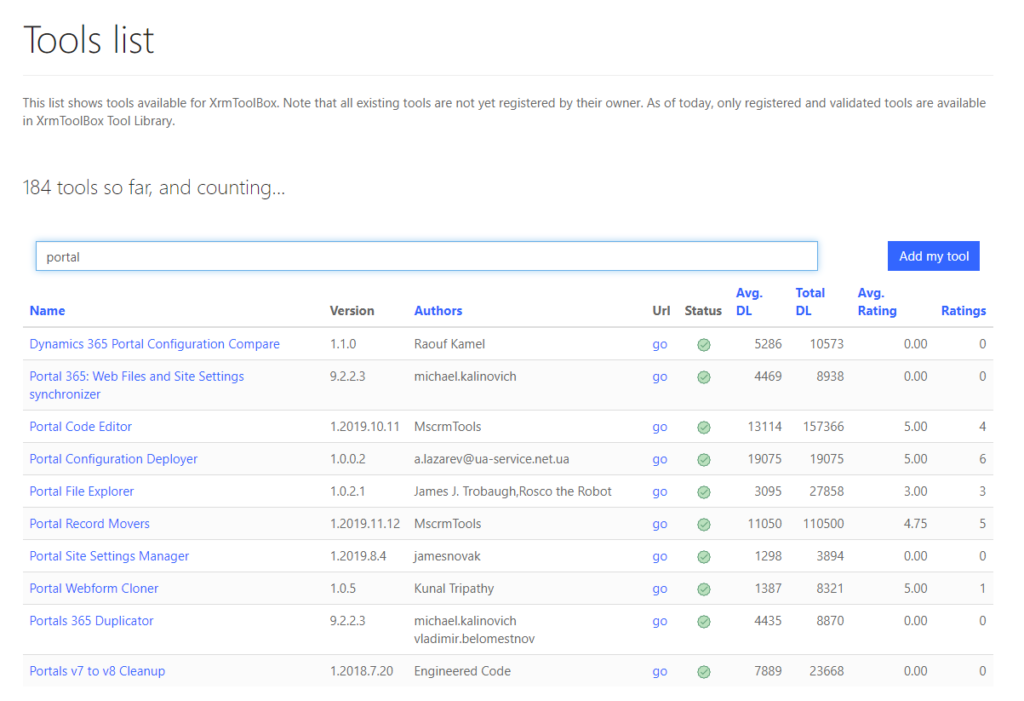Click the Add my tool button

click(933, 256)
